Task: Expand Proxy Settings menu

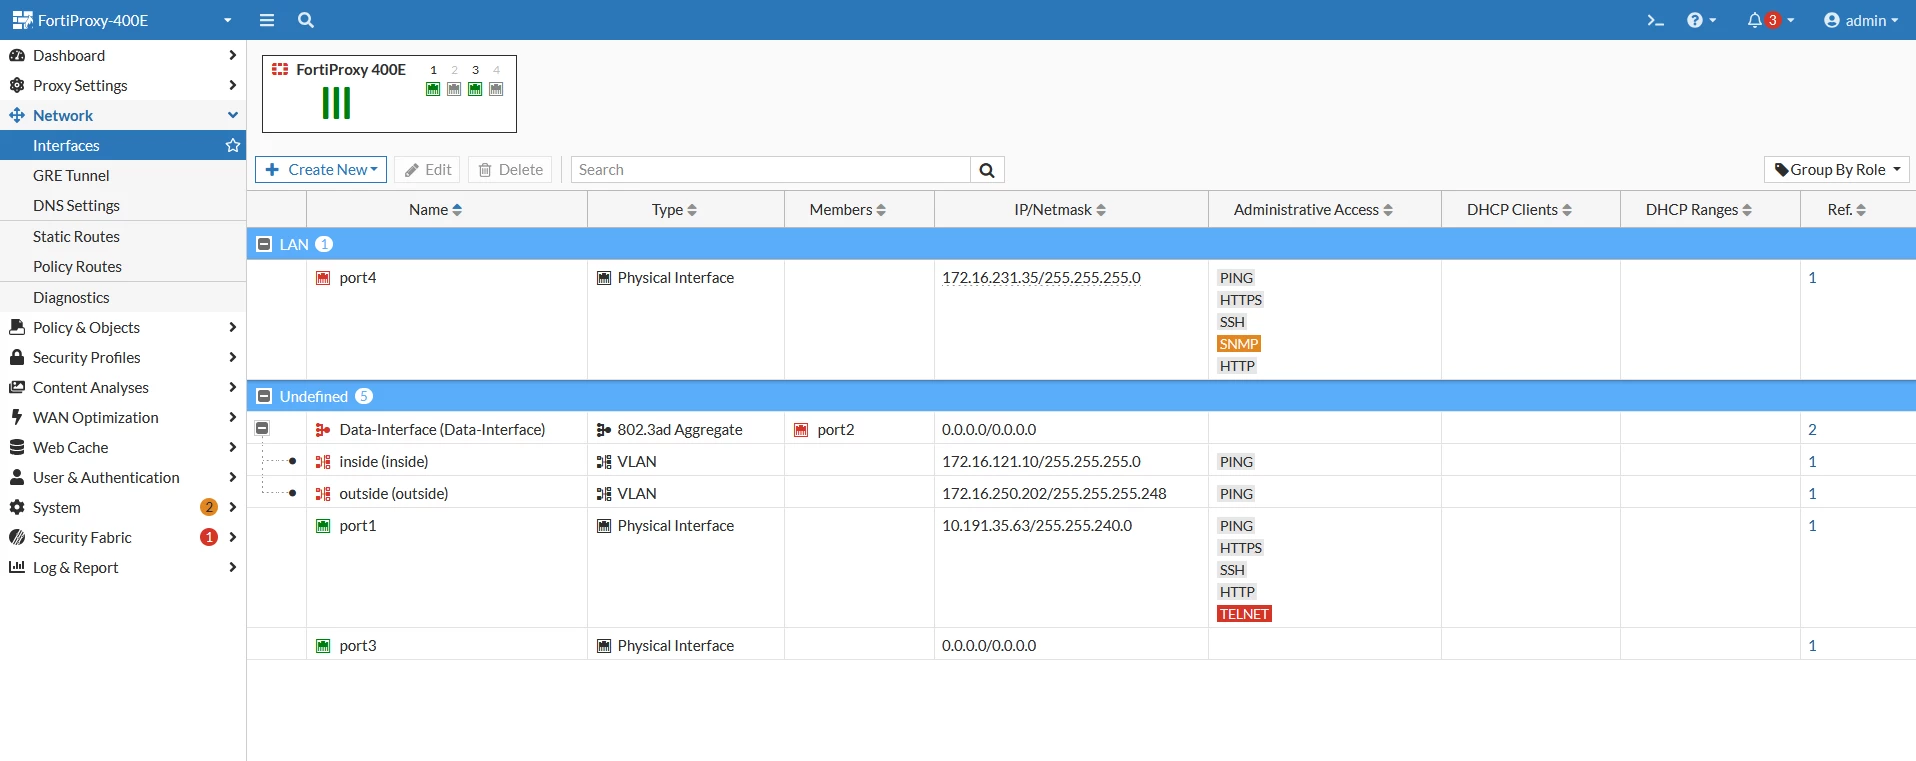Action: click(x=123, y=85)
